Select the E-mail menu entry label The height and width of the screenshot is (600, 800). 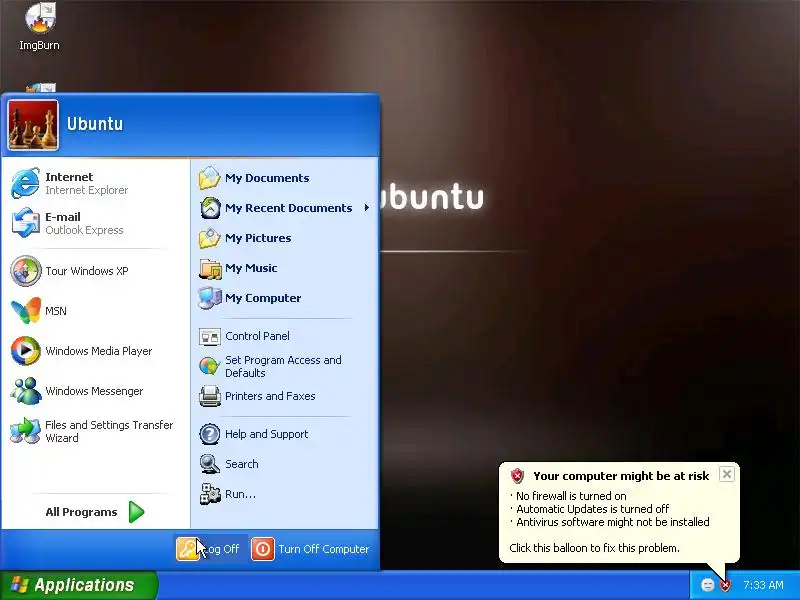point(63,217)
